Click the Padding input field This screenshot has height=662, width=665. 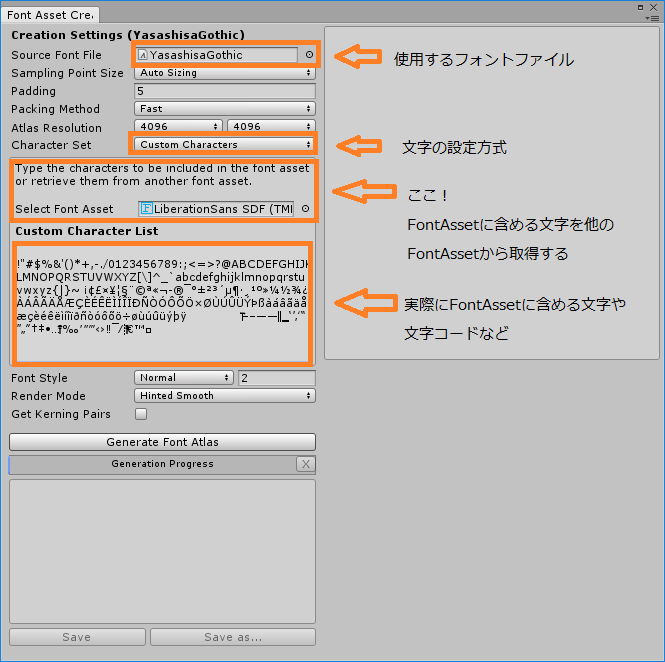[225, 91]
